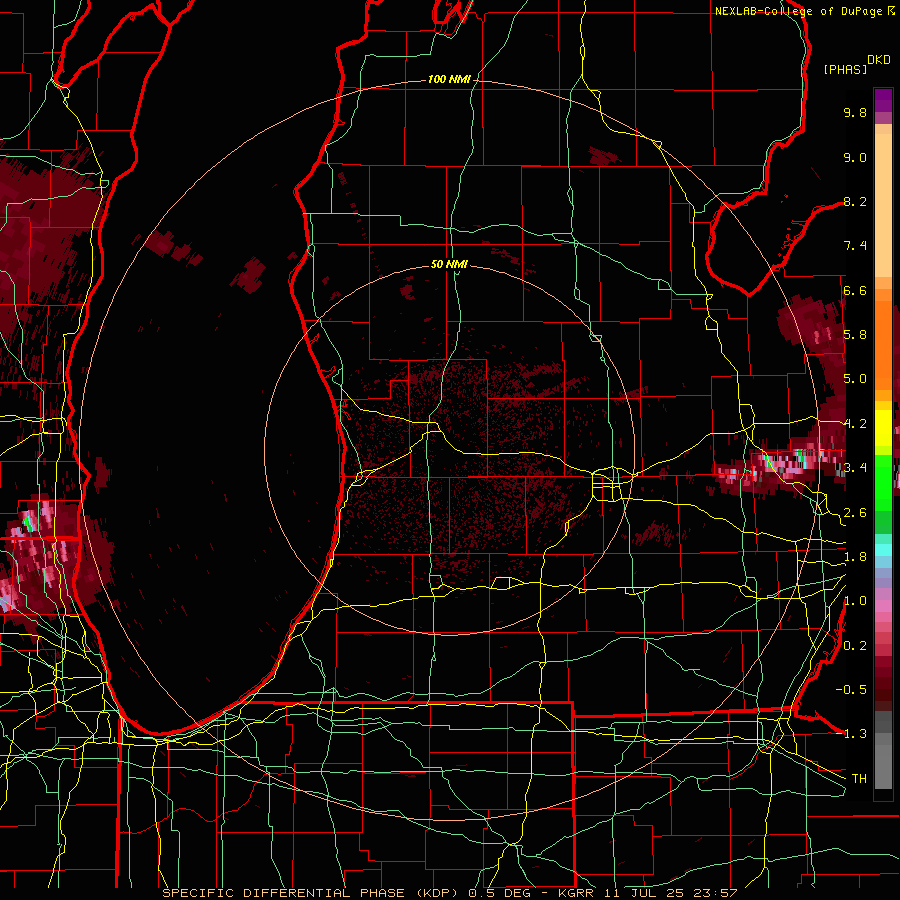Click the 50 NMI range ring label
Image resolution: width=900 pixels, height=900 pixels.
click(x=449, y=264)
